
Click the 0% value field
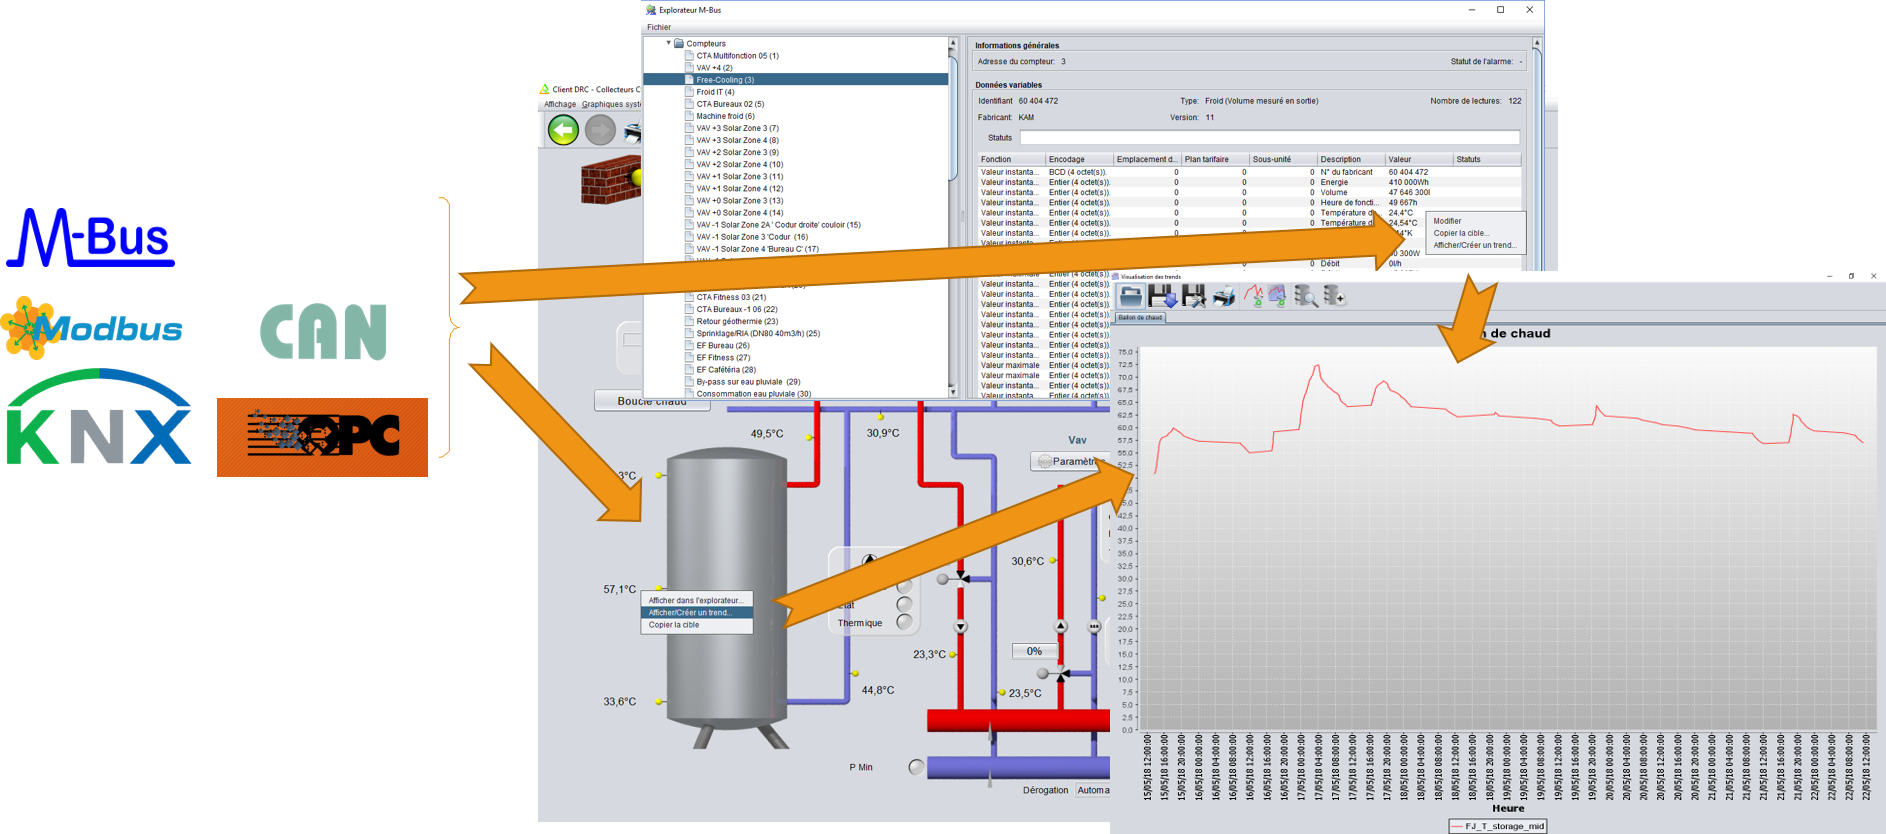pos(1034,651)
